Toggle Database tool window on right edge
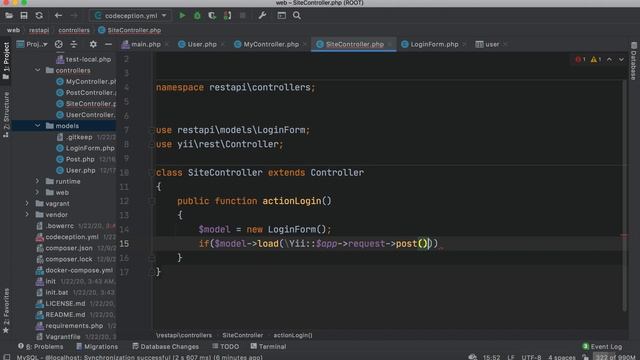Viewport: 640px width, 360px height. 633,61
